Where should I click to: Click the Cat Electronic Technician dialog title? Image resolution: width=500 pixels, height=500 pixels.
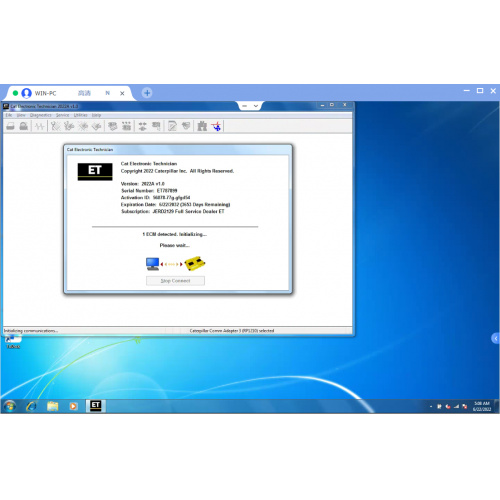click(x=90, y=150)
